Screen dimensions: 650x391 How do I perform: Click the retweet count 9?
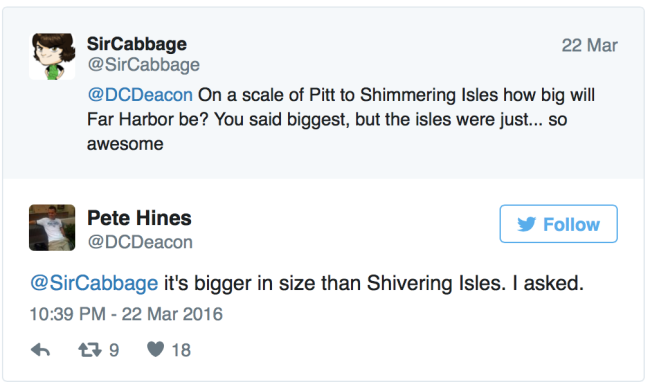[114, 350]
